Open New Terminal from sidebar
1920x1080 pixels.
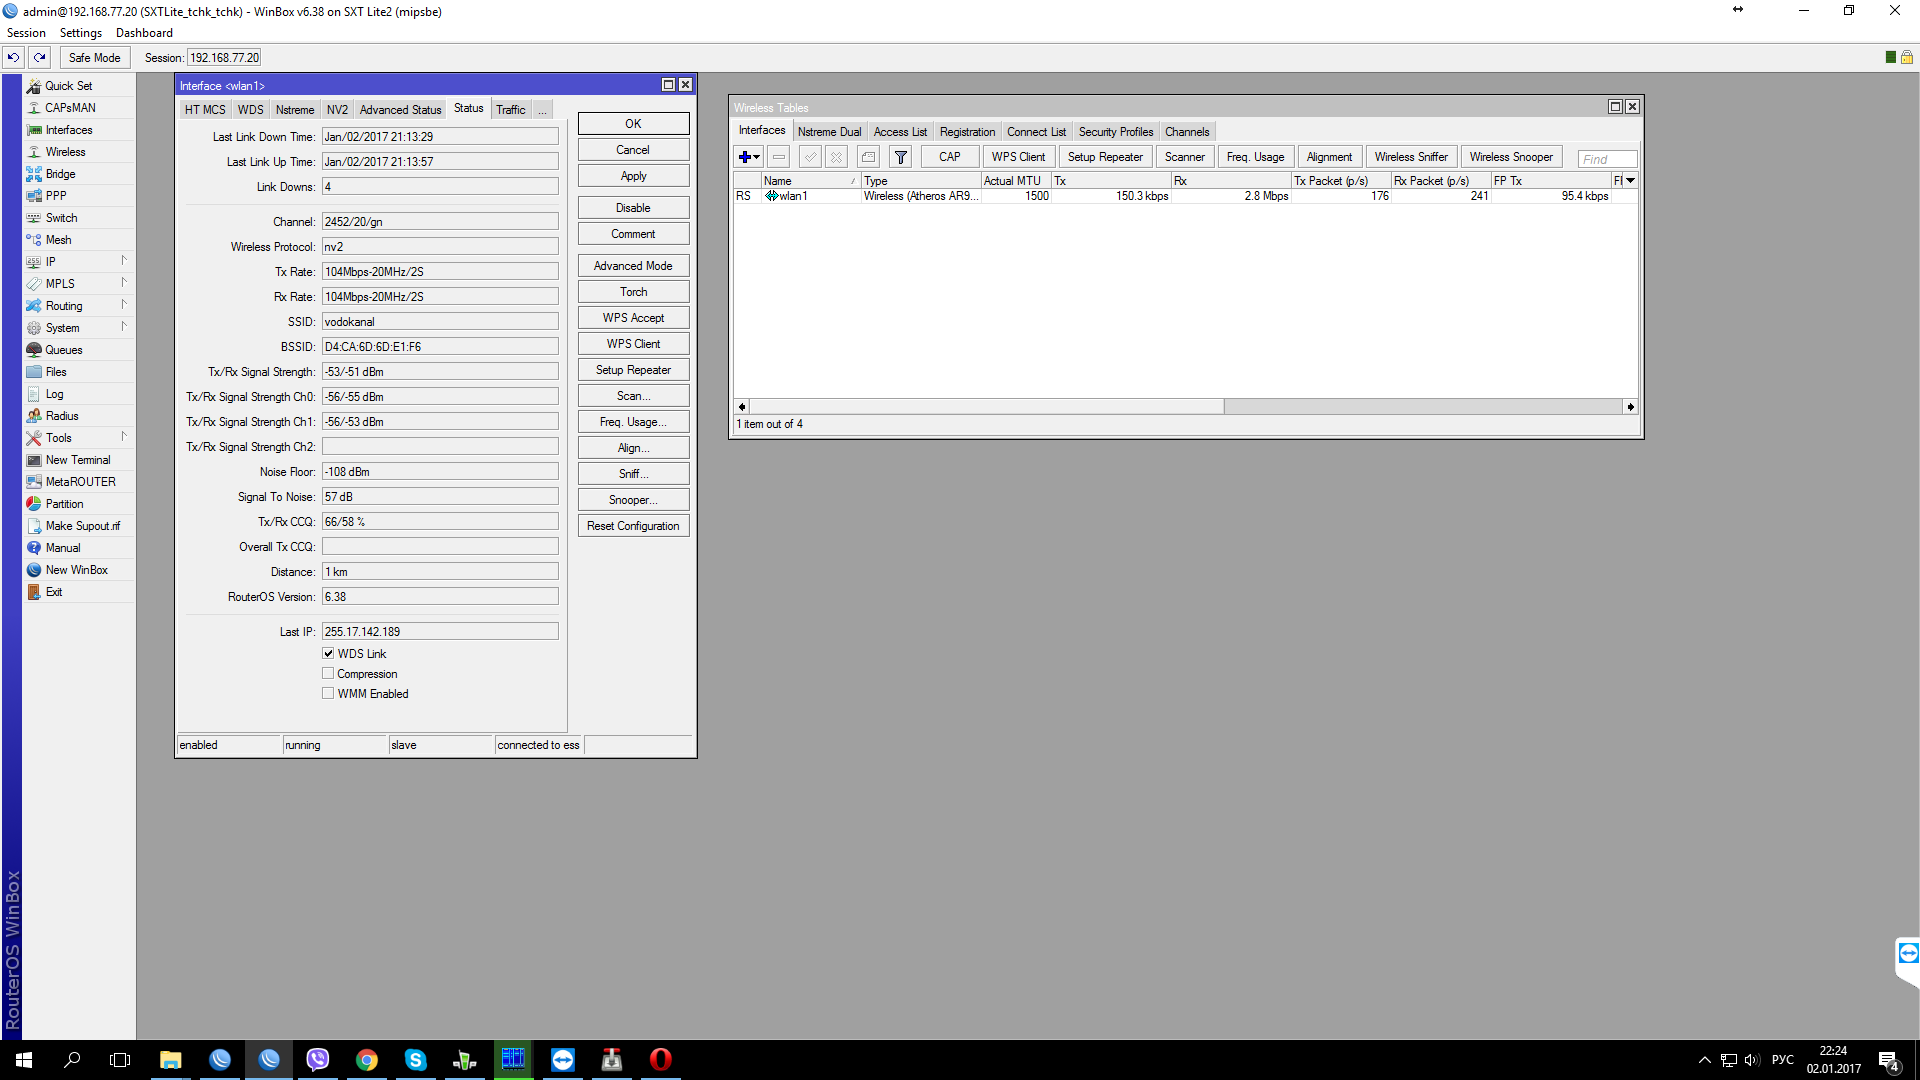point(77,460)
